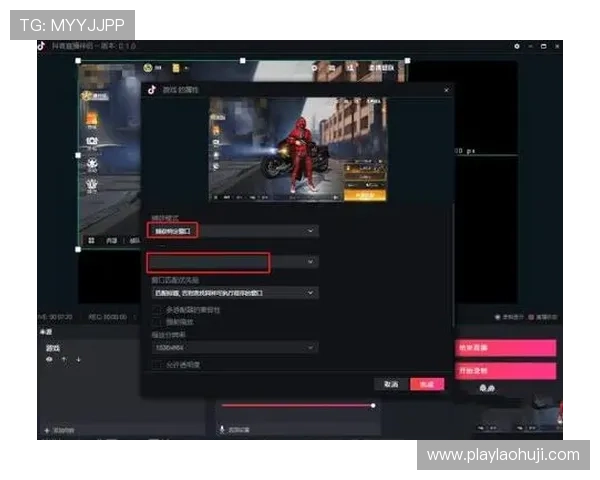Toggle the second checkbox under window match priority
This screenshot has height=480, width=600.
[x=156, y=322]
